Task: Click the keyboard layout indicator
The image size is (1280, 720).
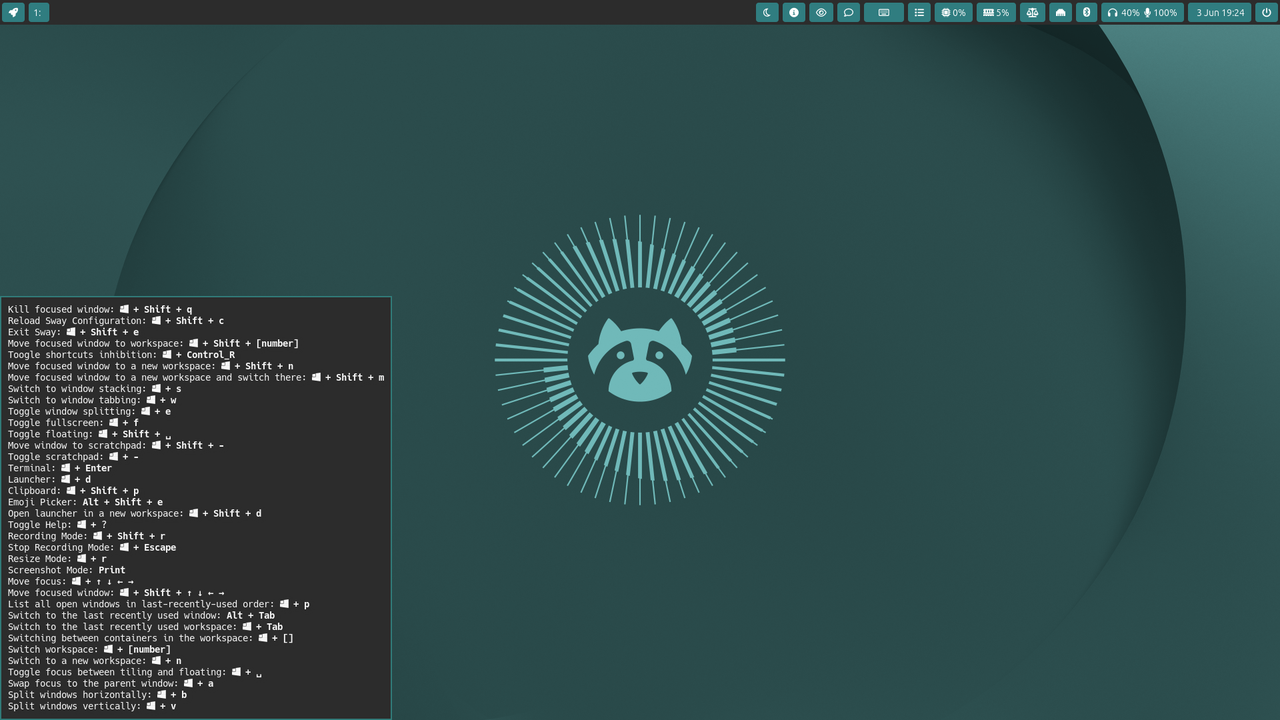Action: (884, 13)
